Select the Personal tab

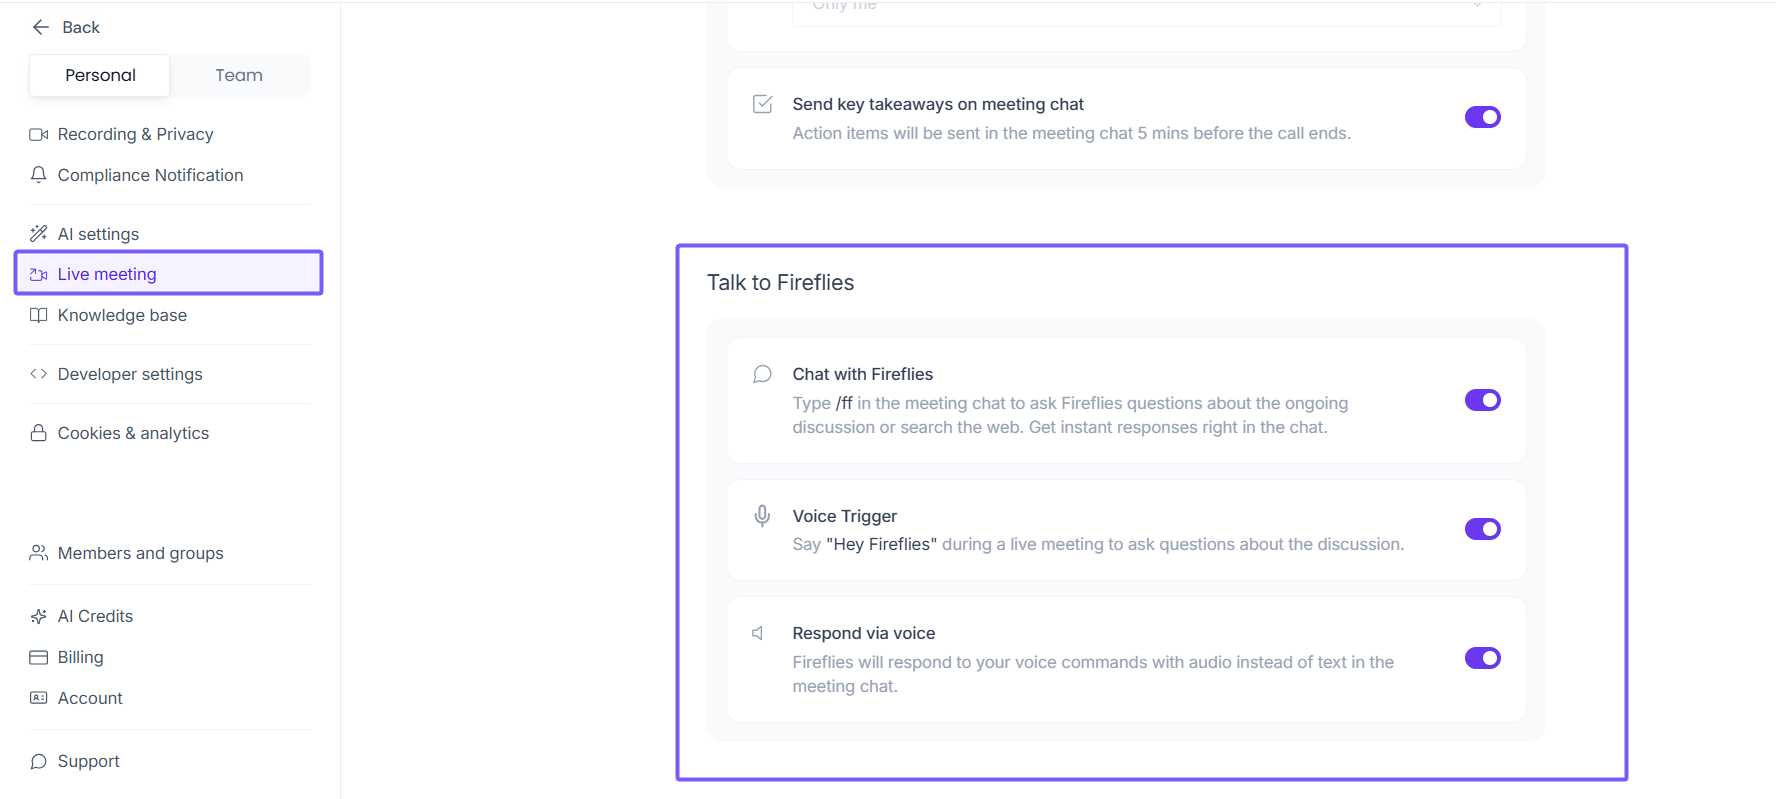pyautogui.click(x=100, y=75)
